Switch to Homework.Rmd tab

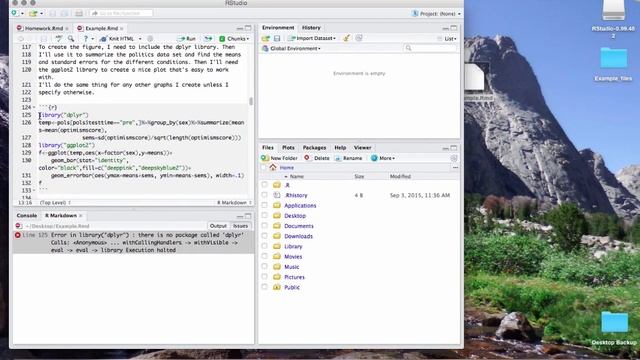(x=44, y=28)
